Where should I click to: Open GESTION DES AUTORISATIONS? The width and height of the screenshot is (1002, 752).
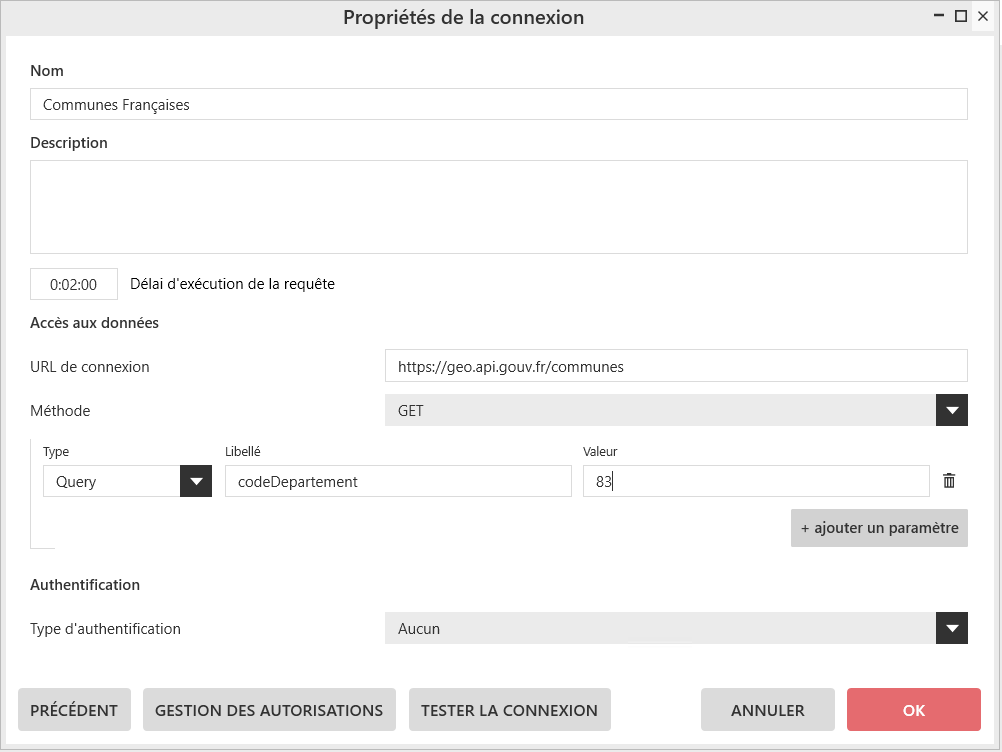point(269,710)
